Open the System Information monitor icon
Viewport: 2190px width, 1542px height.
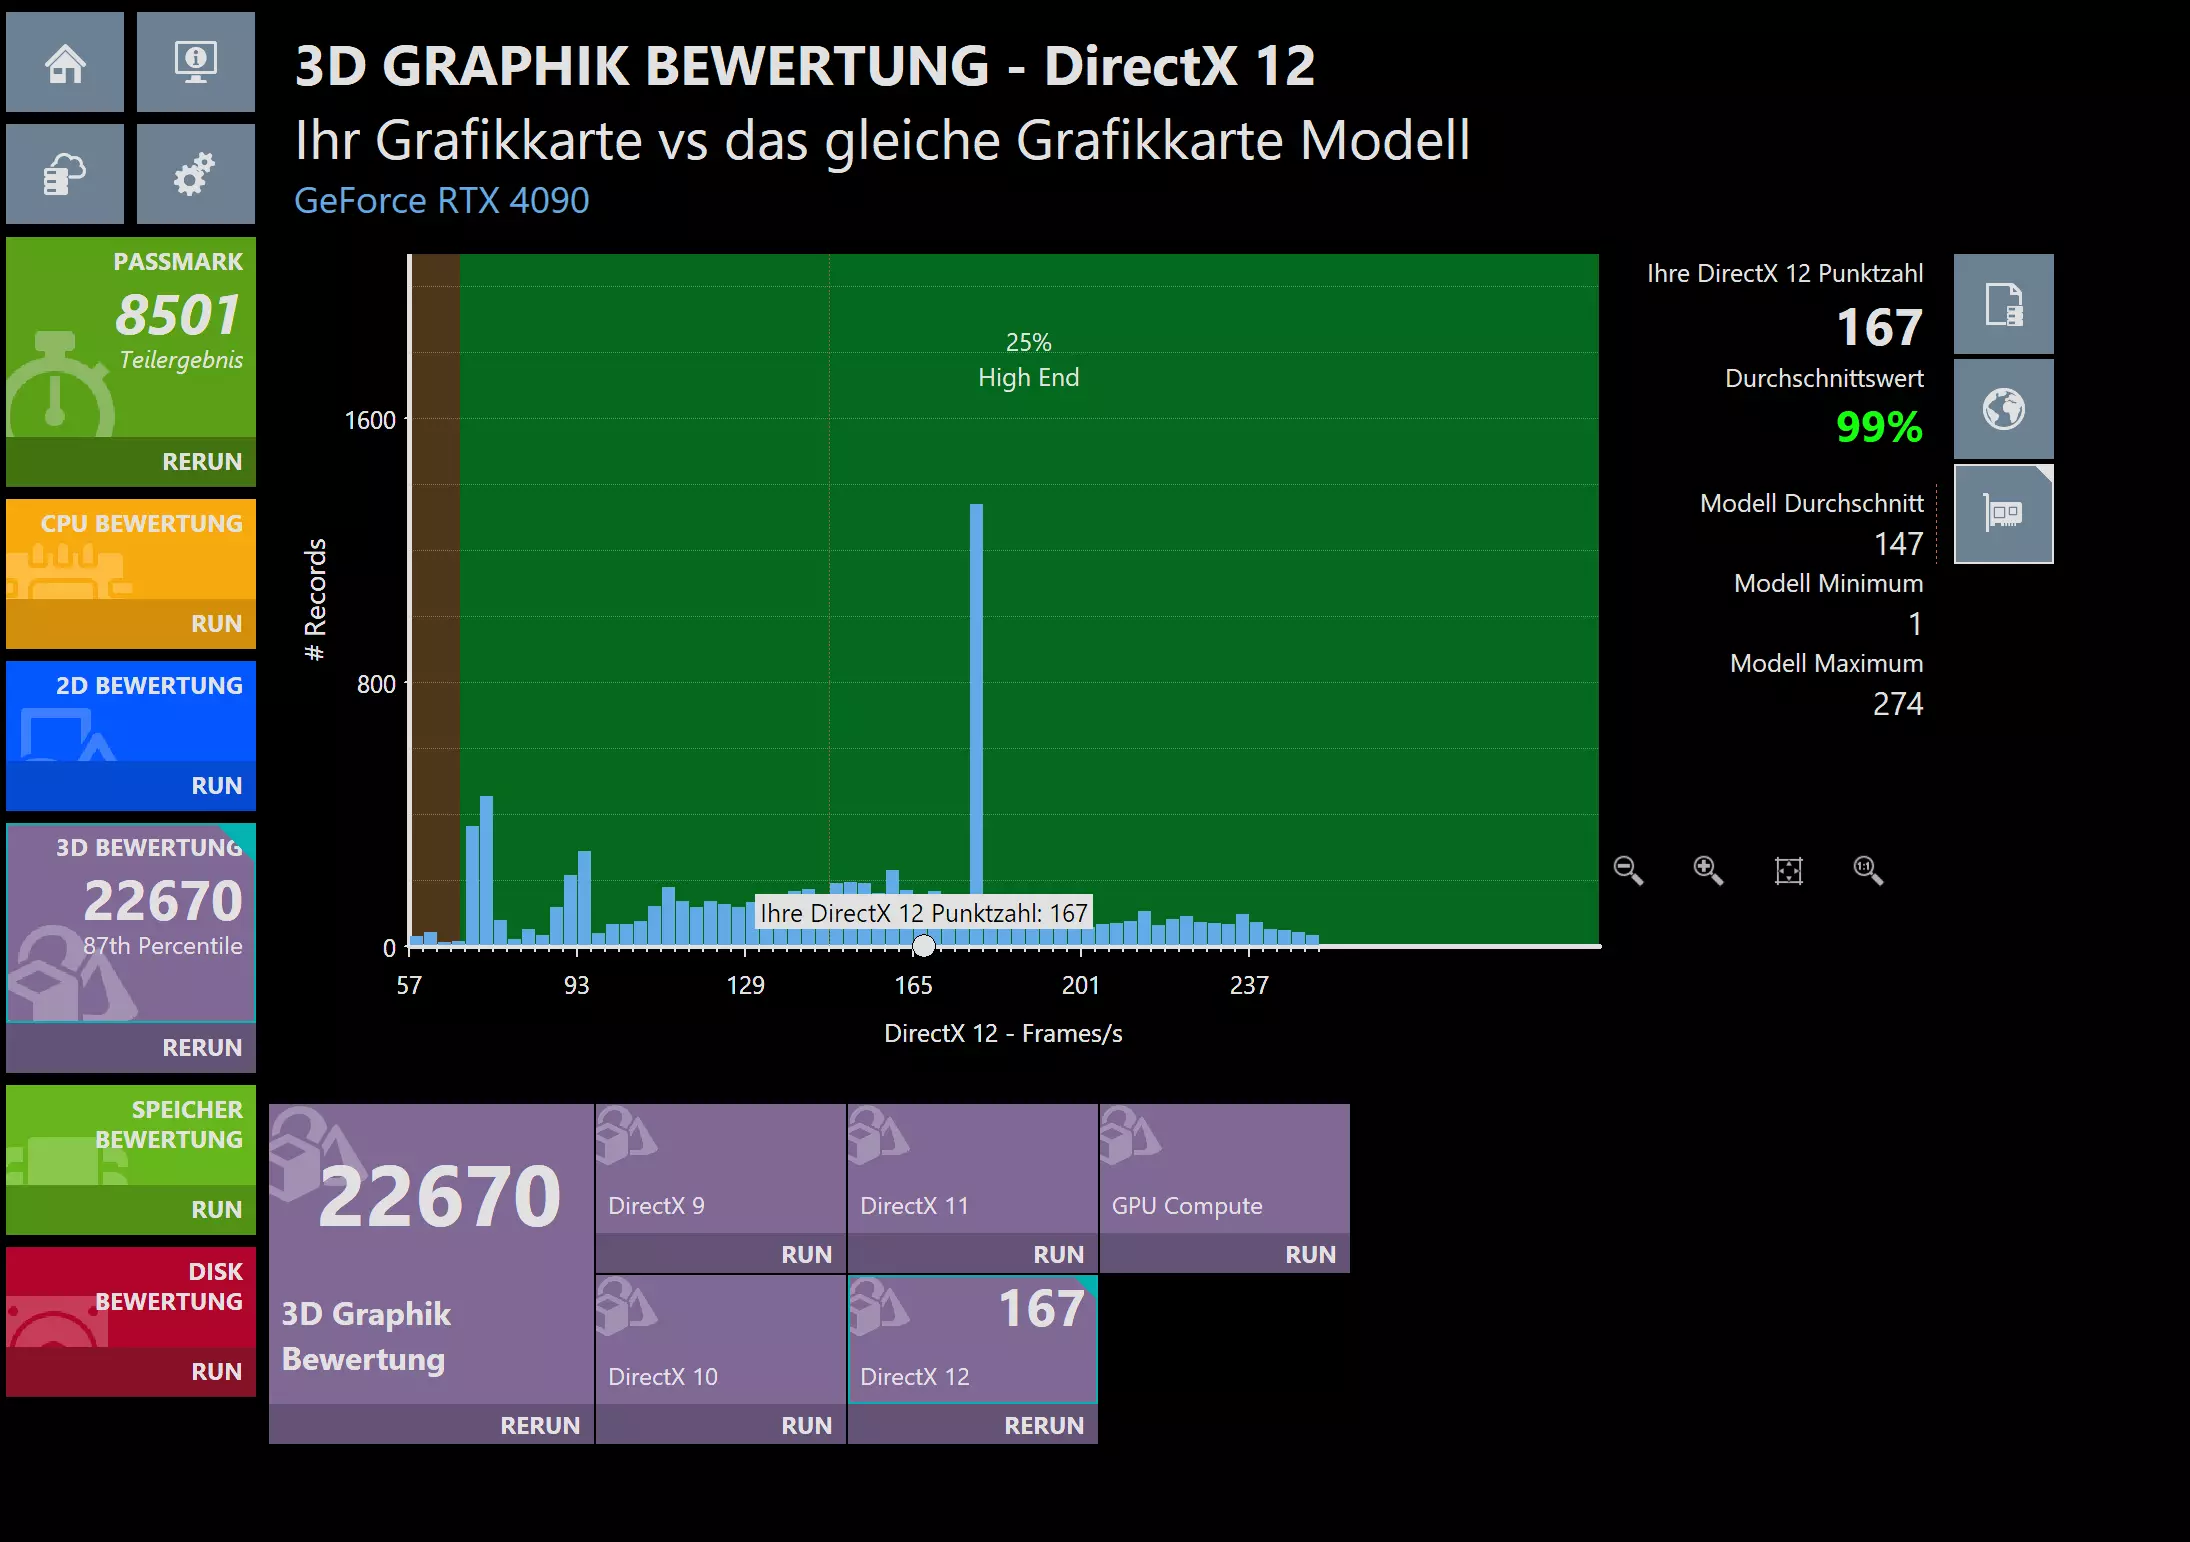click(x=196, y=62)
